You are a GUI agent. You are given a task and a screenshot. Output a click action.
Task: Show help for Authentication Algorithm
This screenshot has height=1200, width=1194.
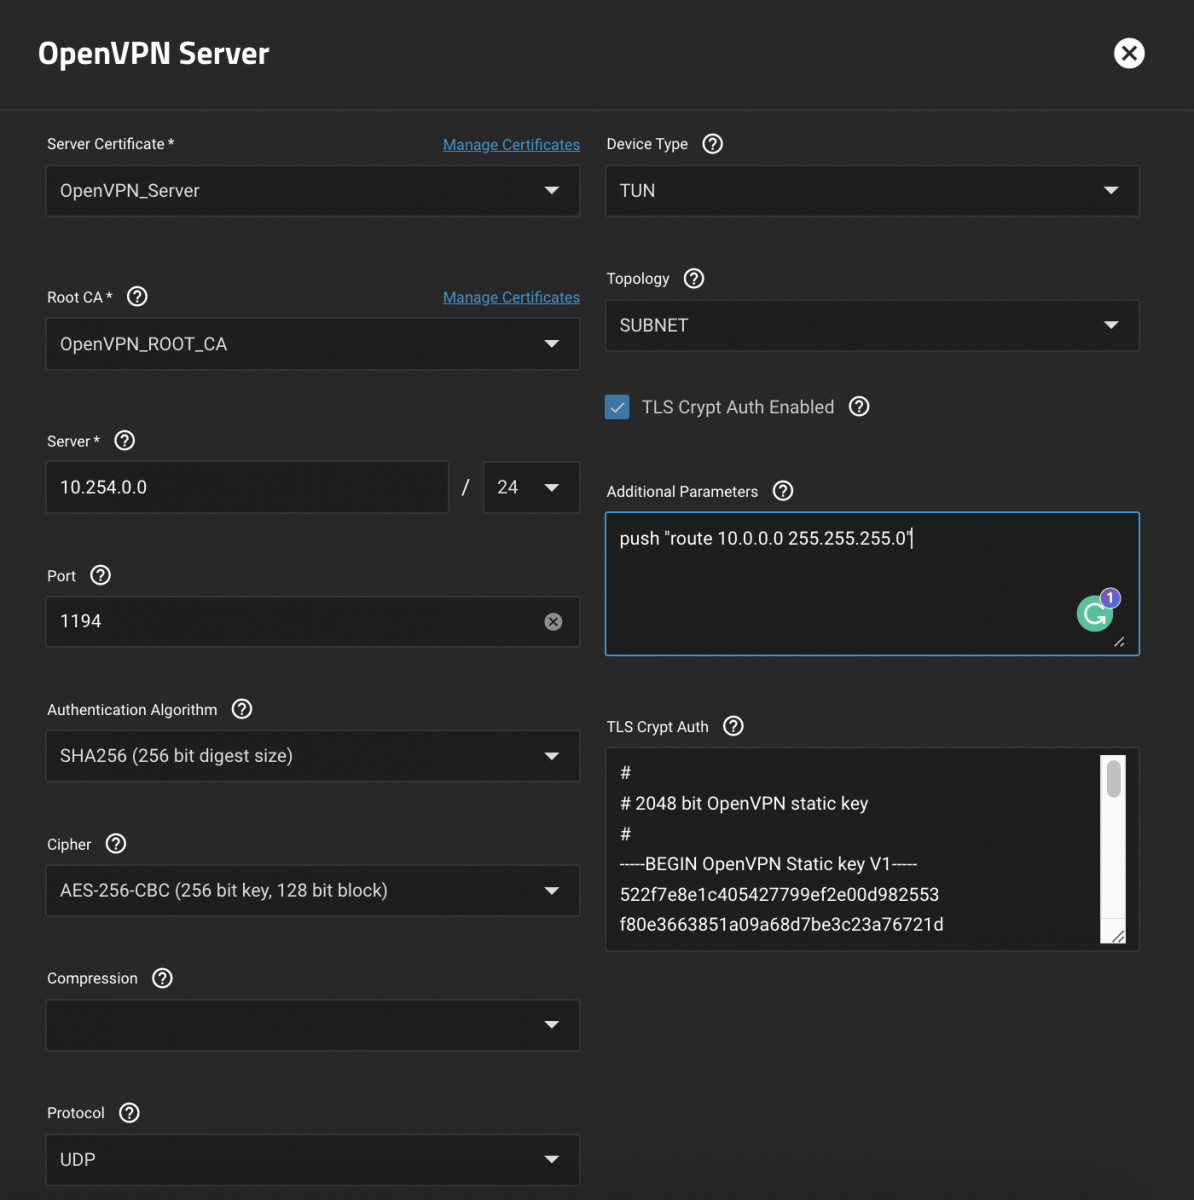[242, 709]
